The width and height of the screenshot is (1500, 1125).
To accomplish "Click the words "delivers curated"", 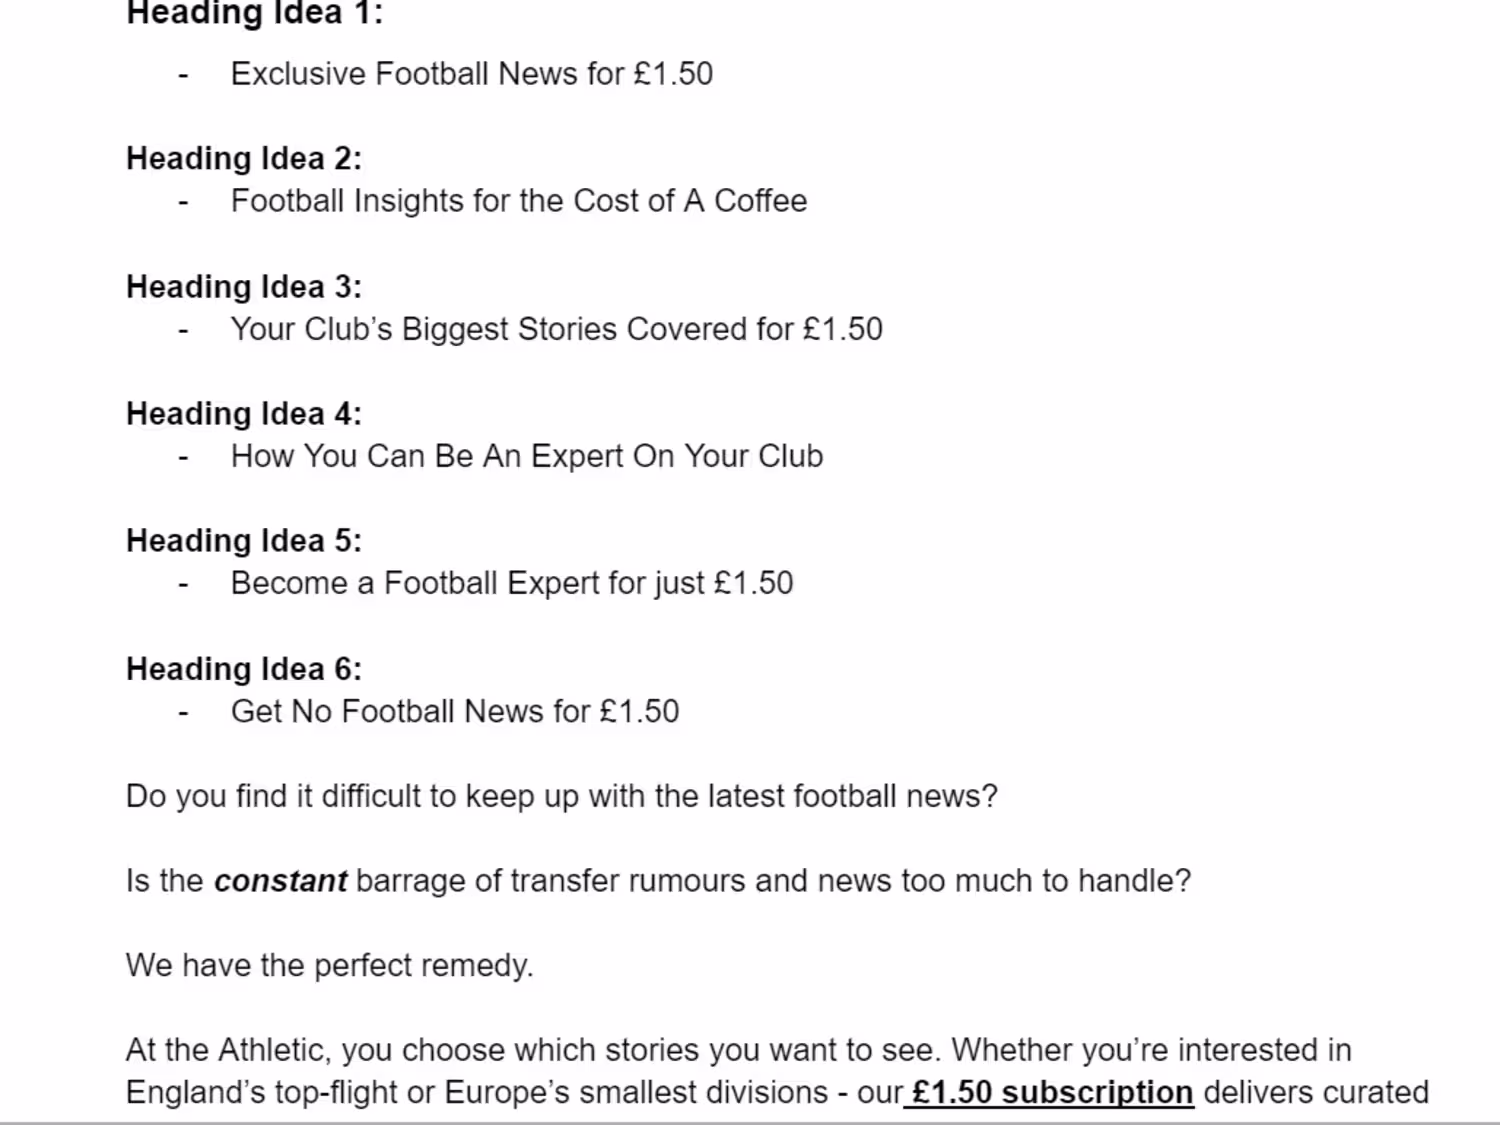I will pyautogui.click(x=1315, y=1092).
